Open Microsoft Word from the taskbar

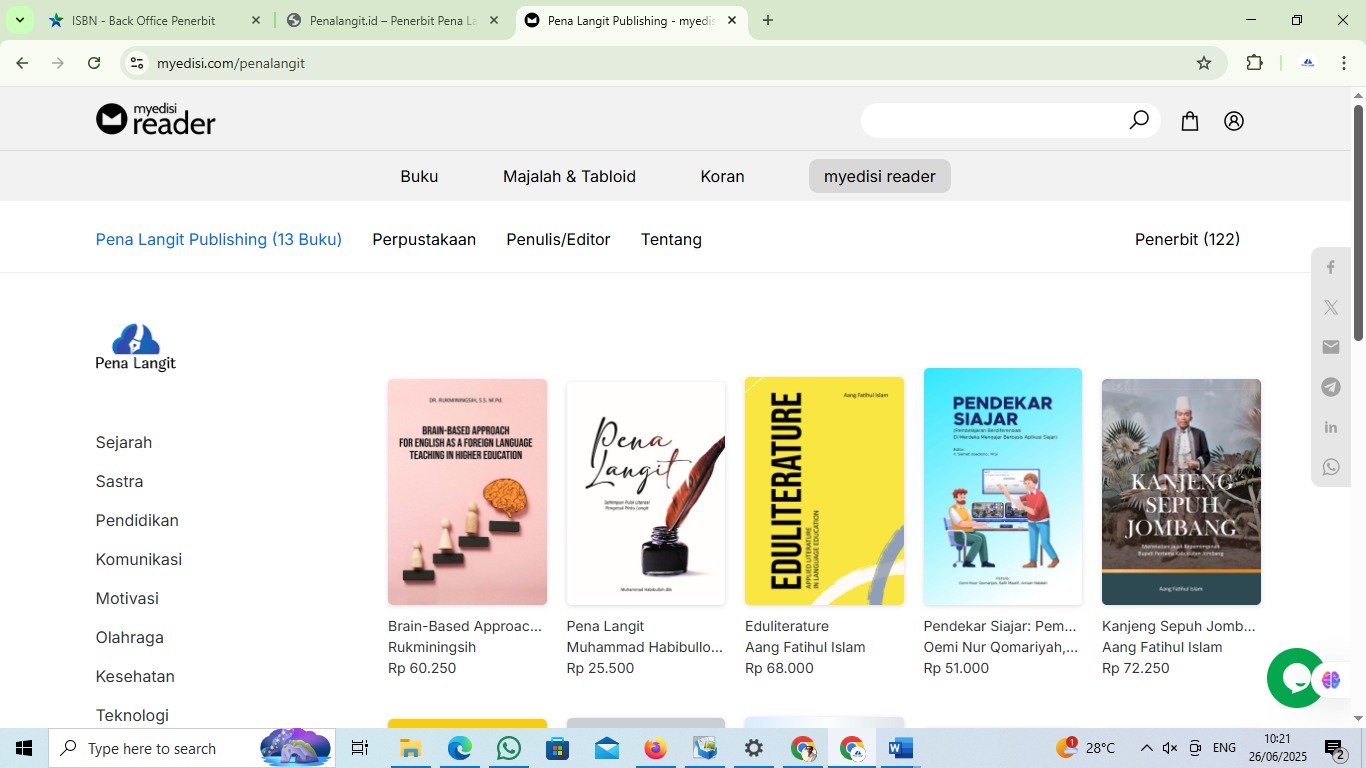[900, 748]
